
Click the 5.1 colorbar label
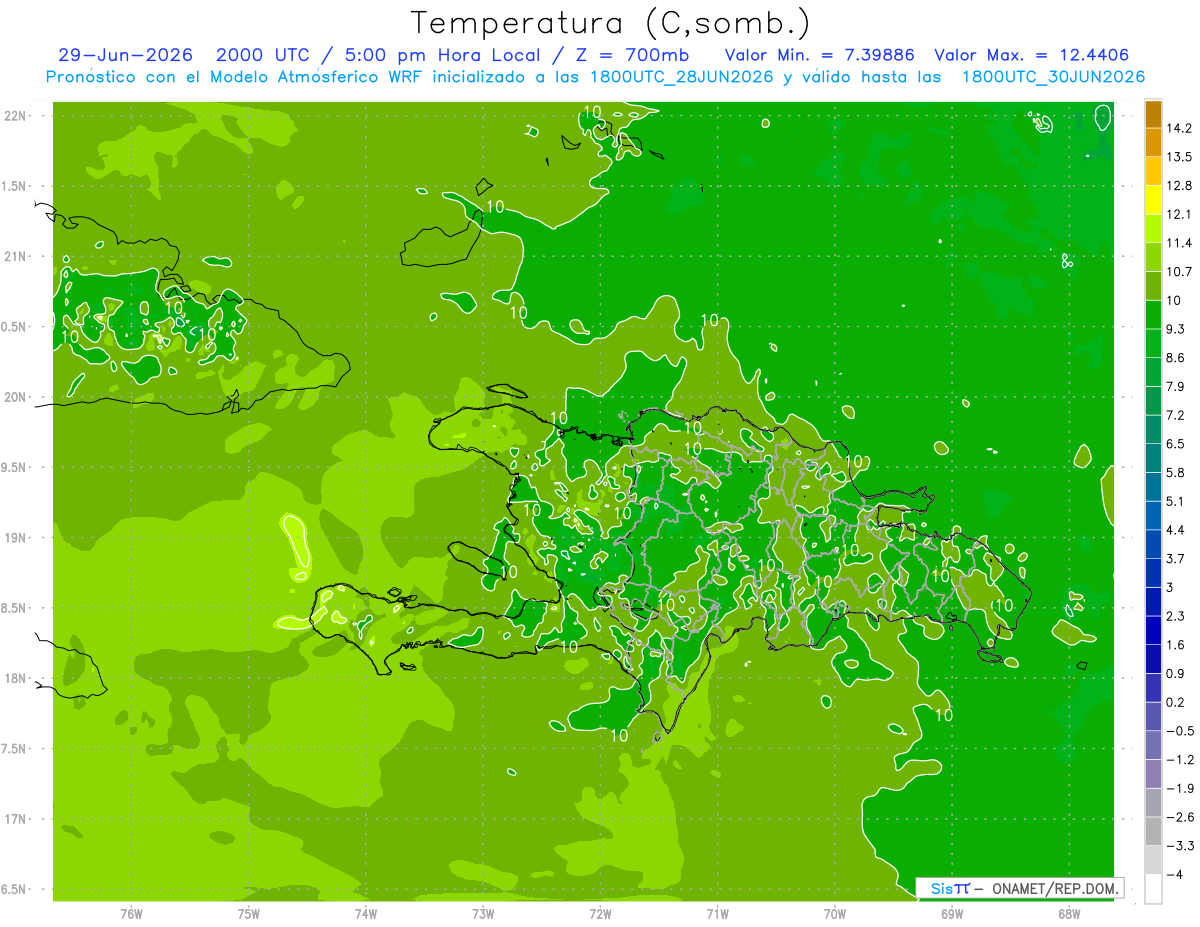tap(1176, 501)
